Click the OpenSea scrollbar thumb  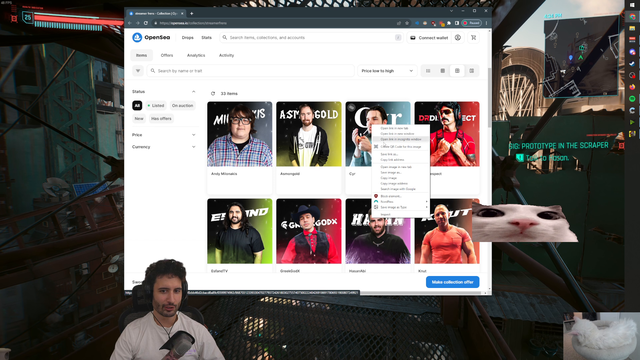tap(489, 98)
